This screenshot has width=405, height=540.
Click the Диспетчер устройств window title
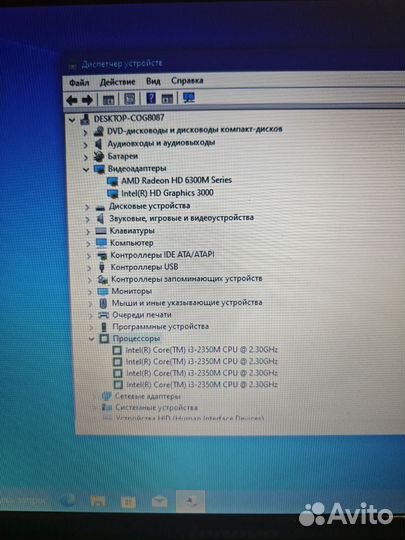pos(122,64)
